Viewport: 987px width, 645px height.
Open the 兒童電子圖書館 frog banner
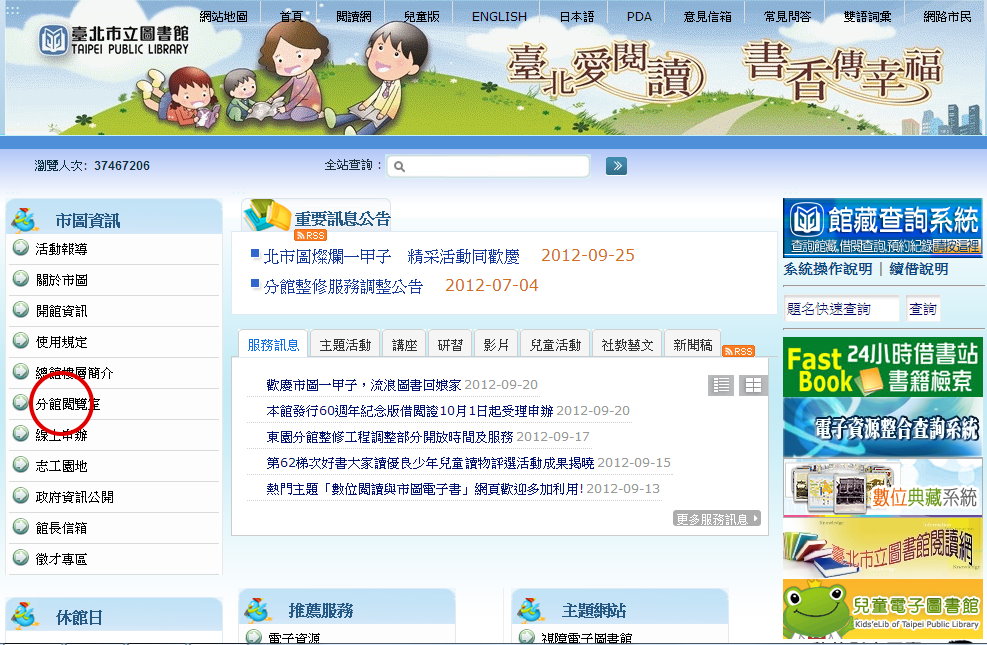tap(882, 609)
